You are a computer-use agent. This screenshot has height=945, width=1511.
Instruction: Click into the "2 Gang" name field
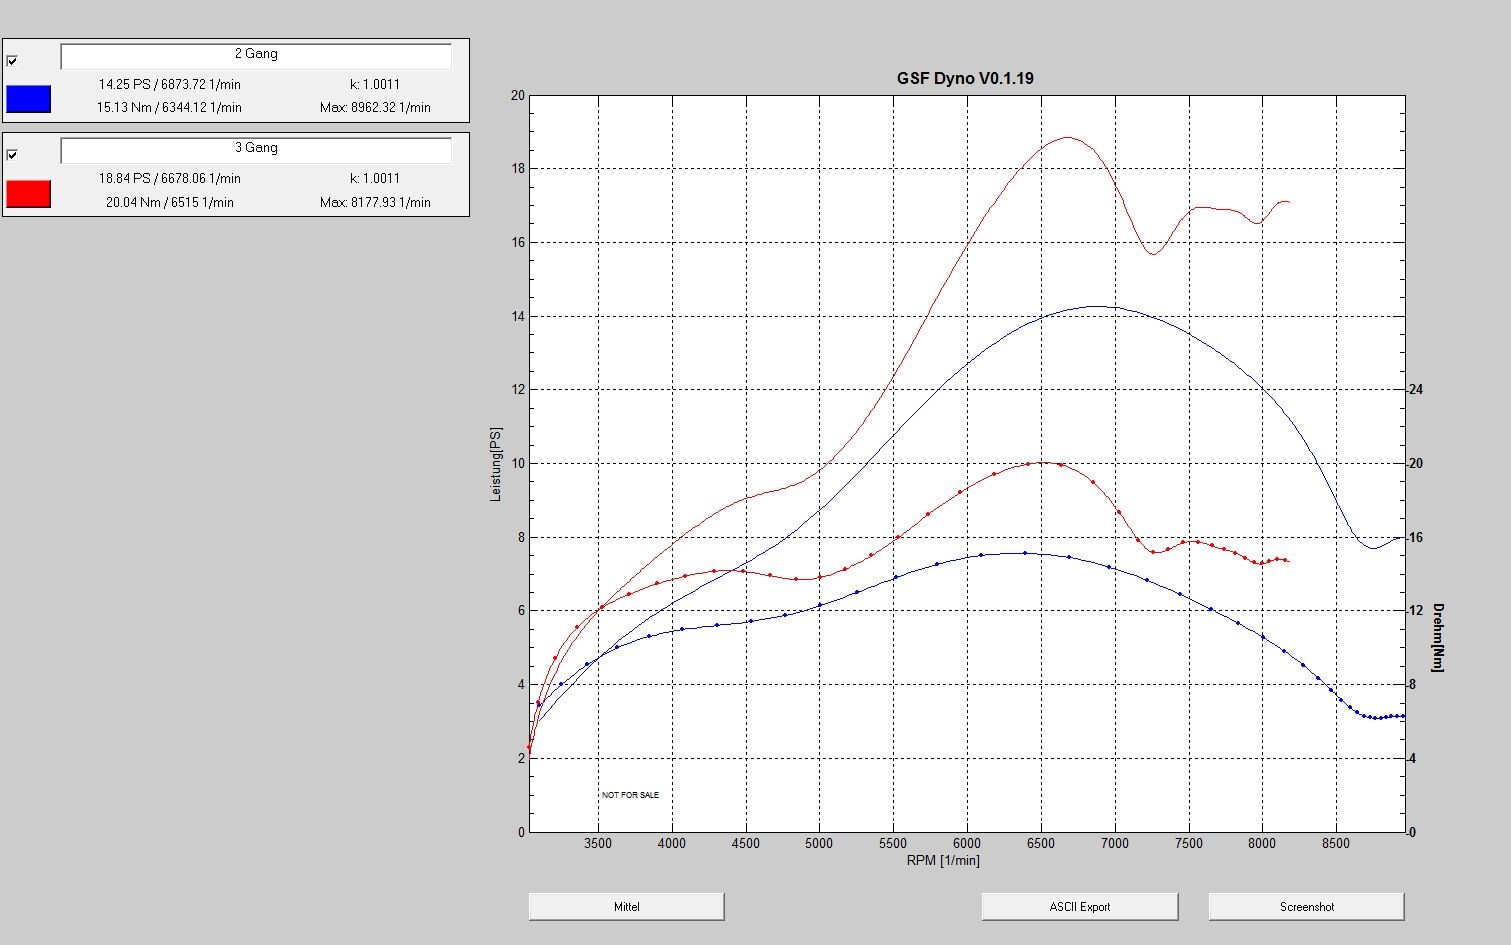click(256, 56)
